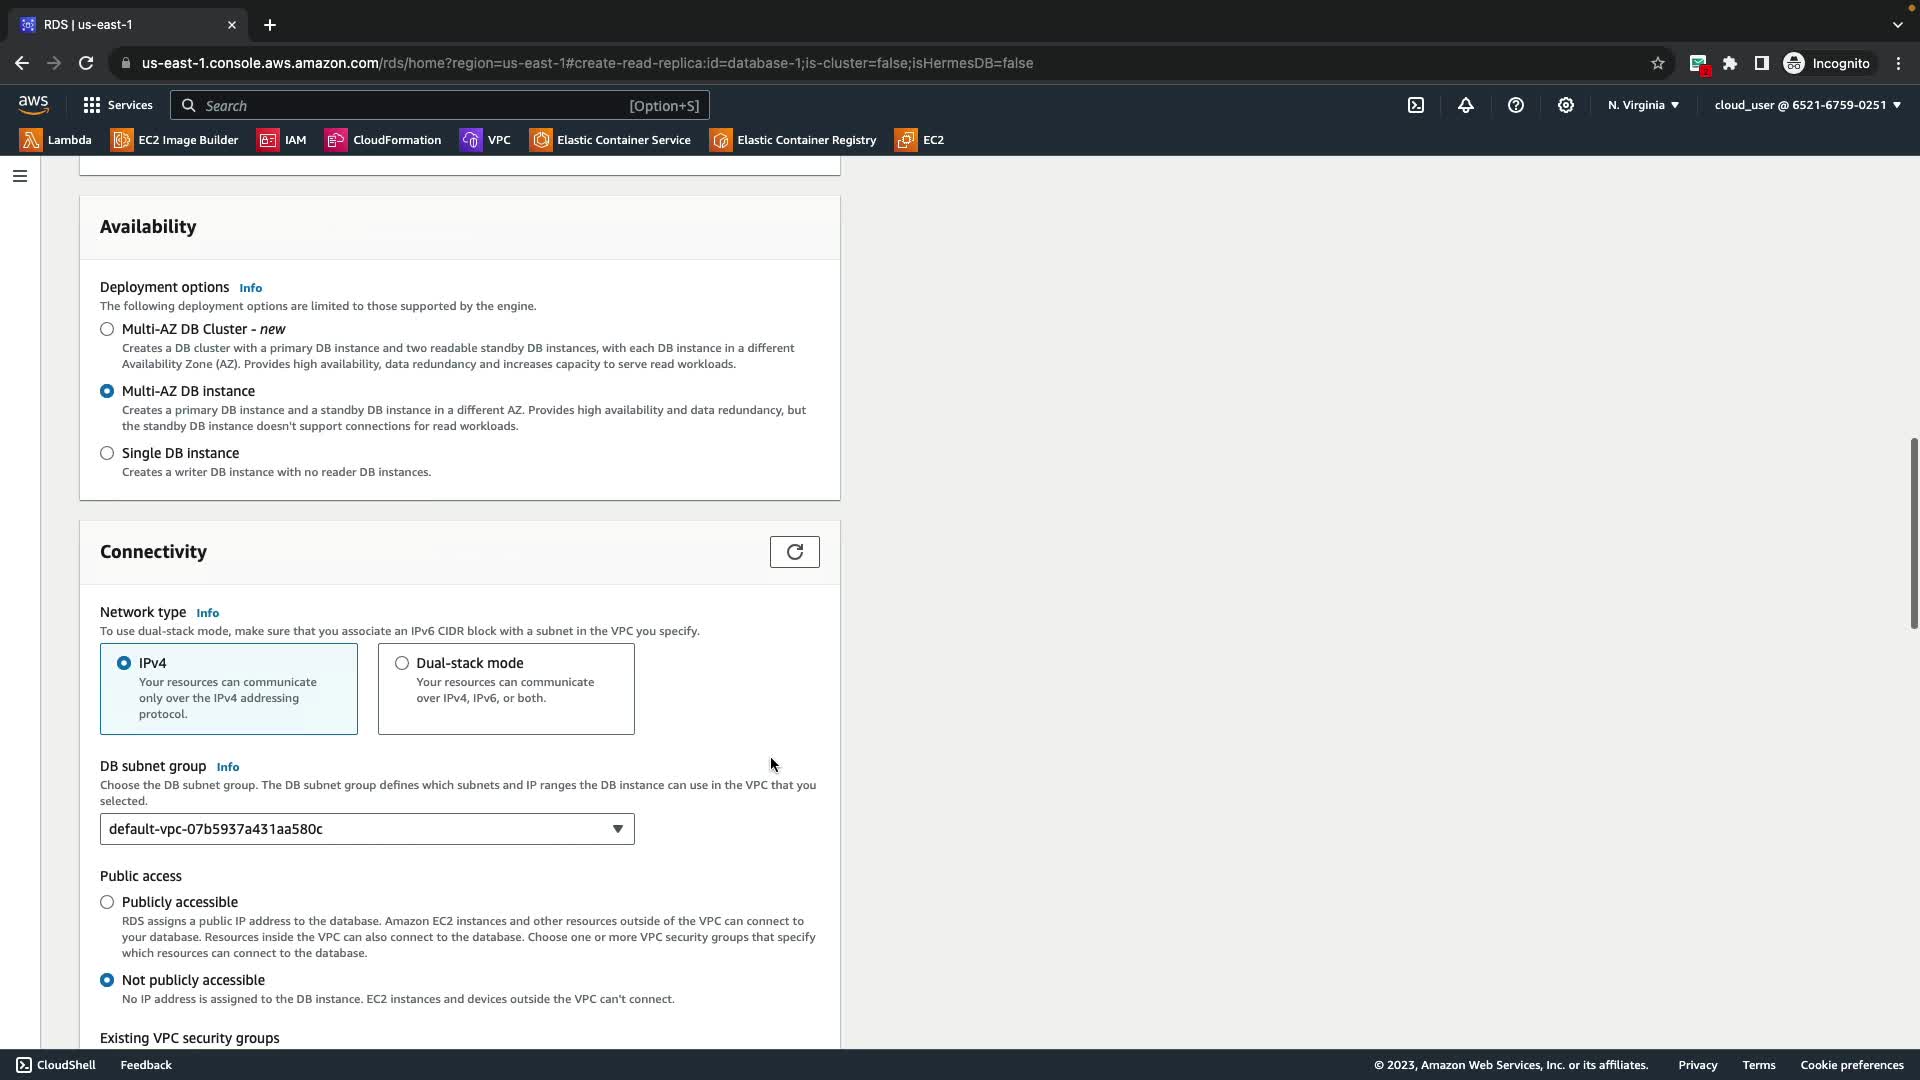Open the Services grid menu

[x=117, y=105]
